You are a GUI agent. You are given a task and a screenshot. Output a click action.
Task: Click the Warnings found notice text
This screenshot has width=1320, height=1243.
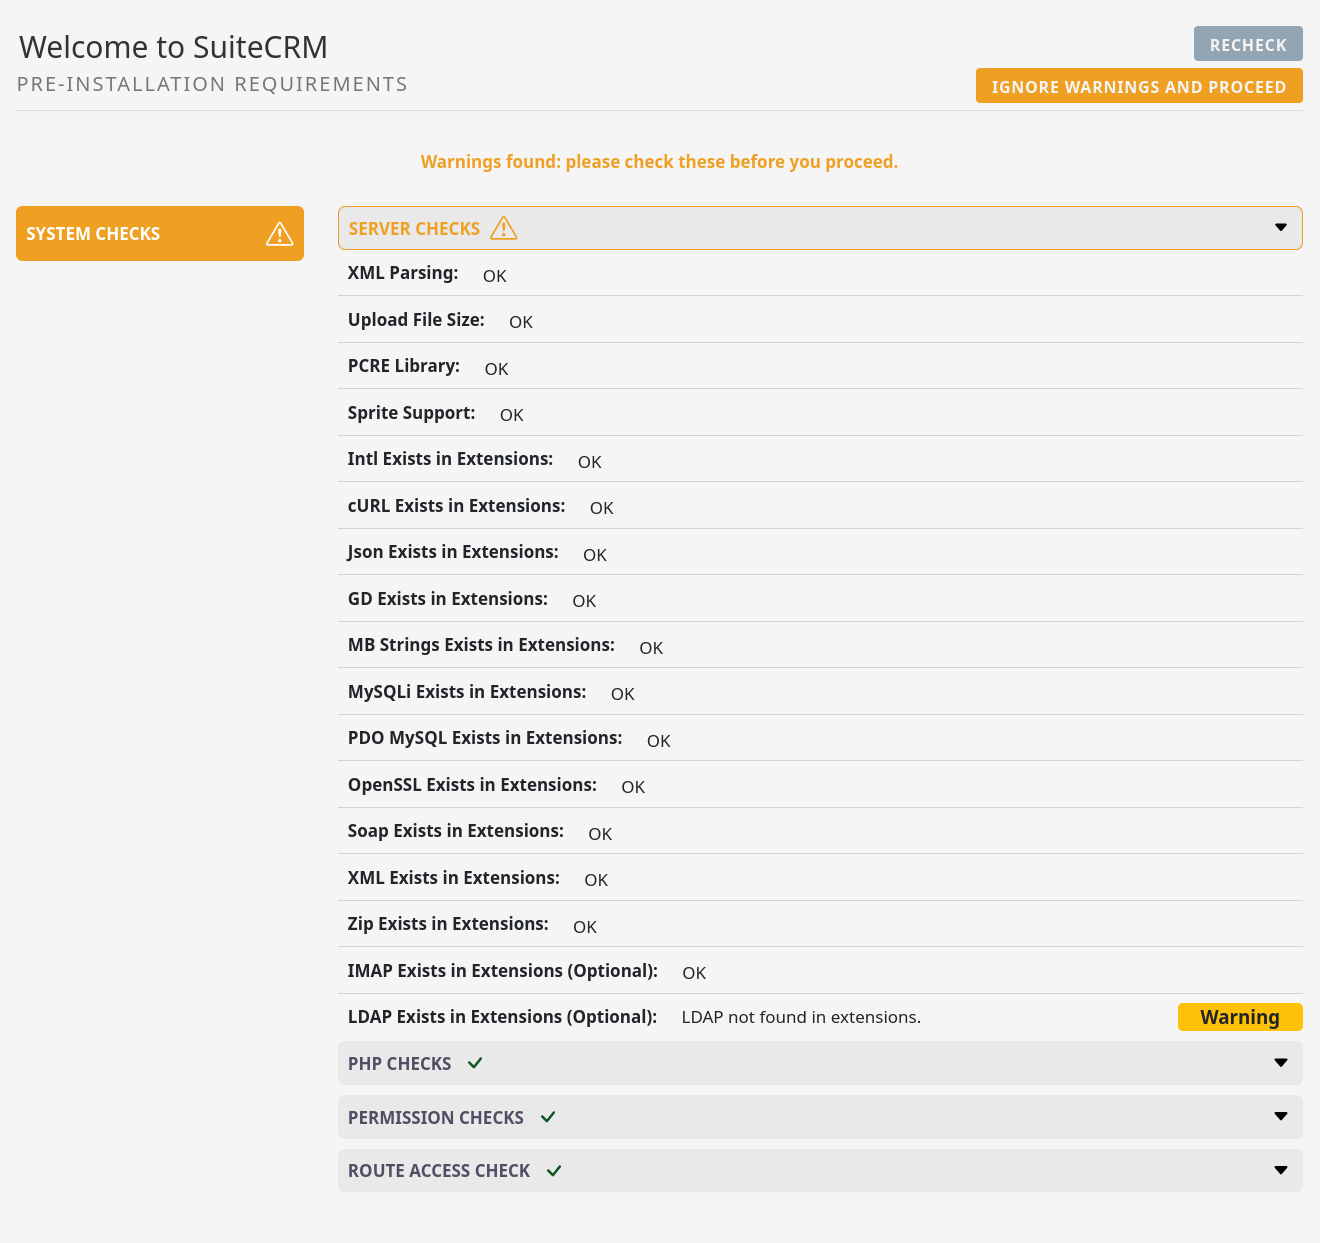659,162
